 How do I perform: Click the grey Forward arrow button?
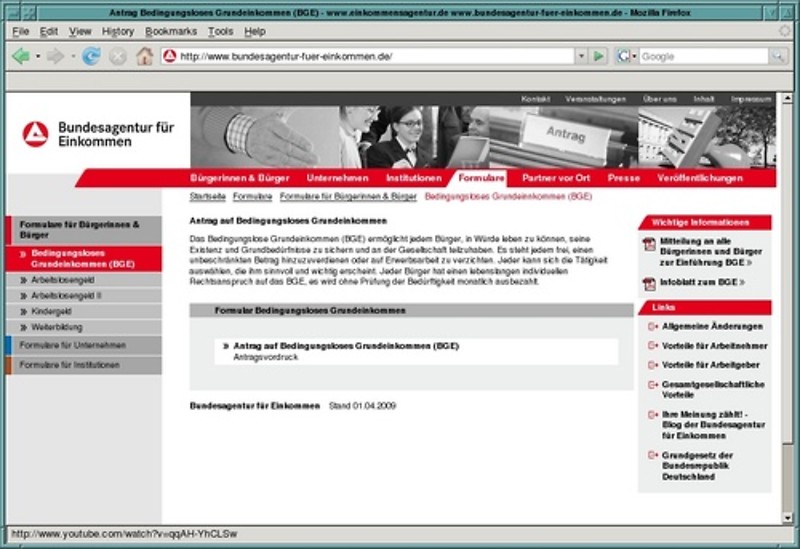point(56,56)
